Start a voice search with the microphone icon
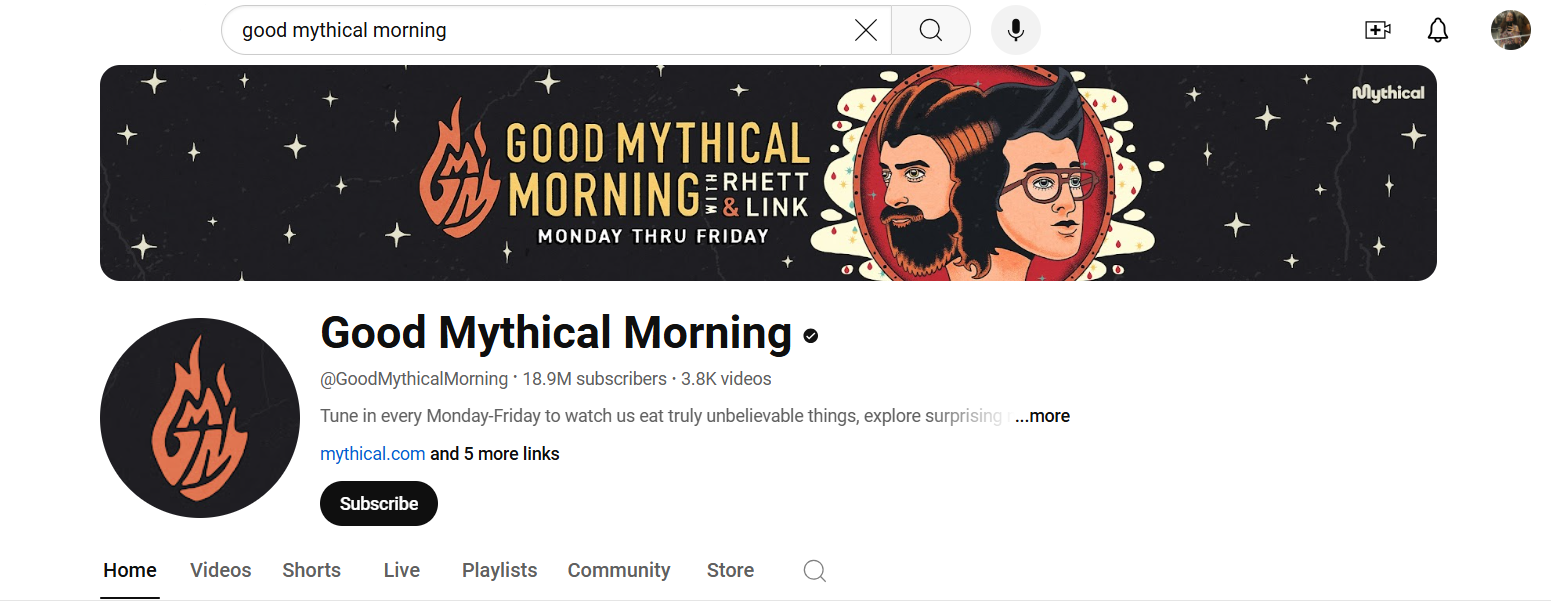1551x606 pixels. click(x=1015, y=30)
